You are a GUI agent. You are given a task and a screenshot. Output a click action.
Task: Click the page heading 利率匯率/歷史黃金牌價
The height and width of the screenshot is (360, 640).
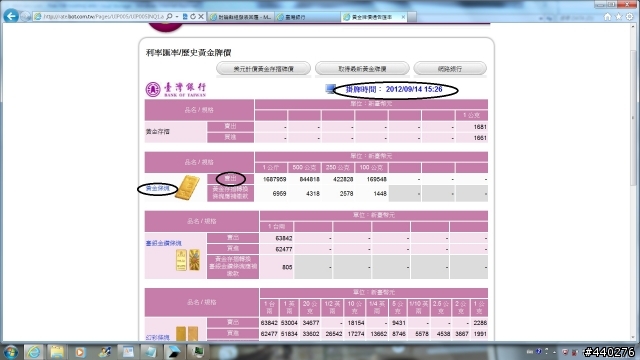189,53
